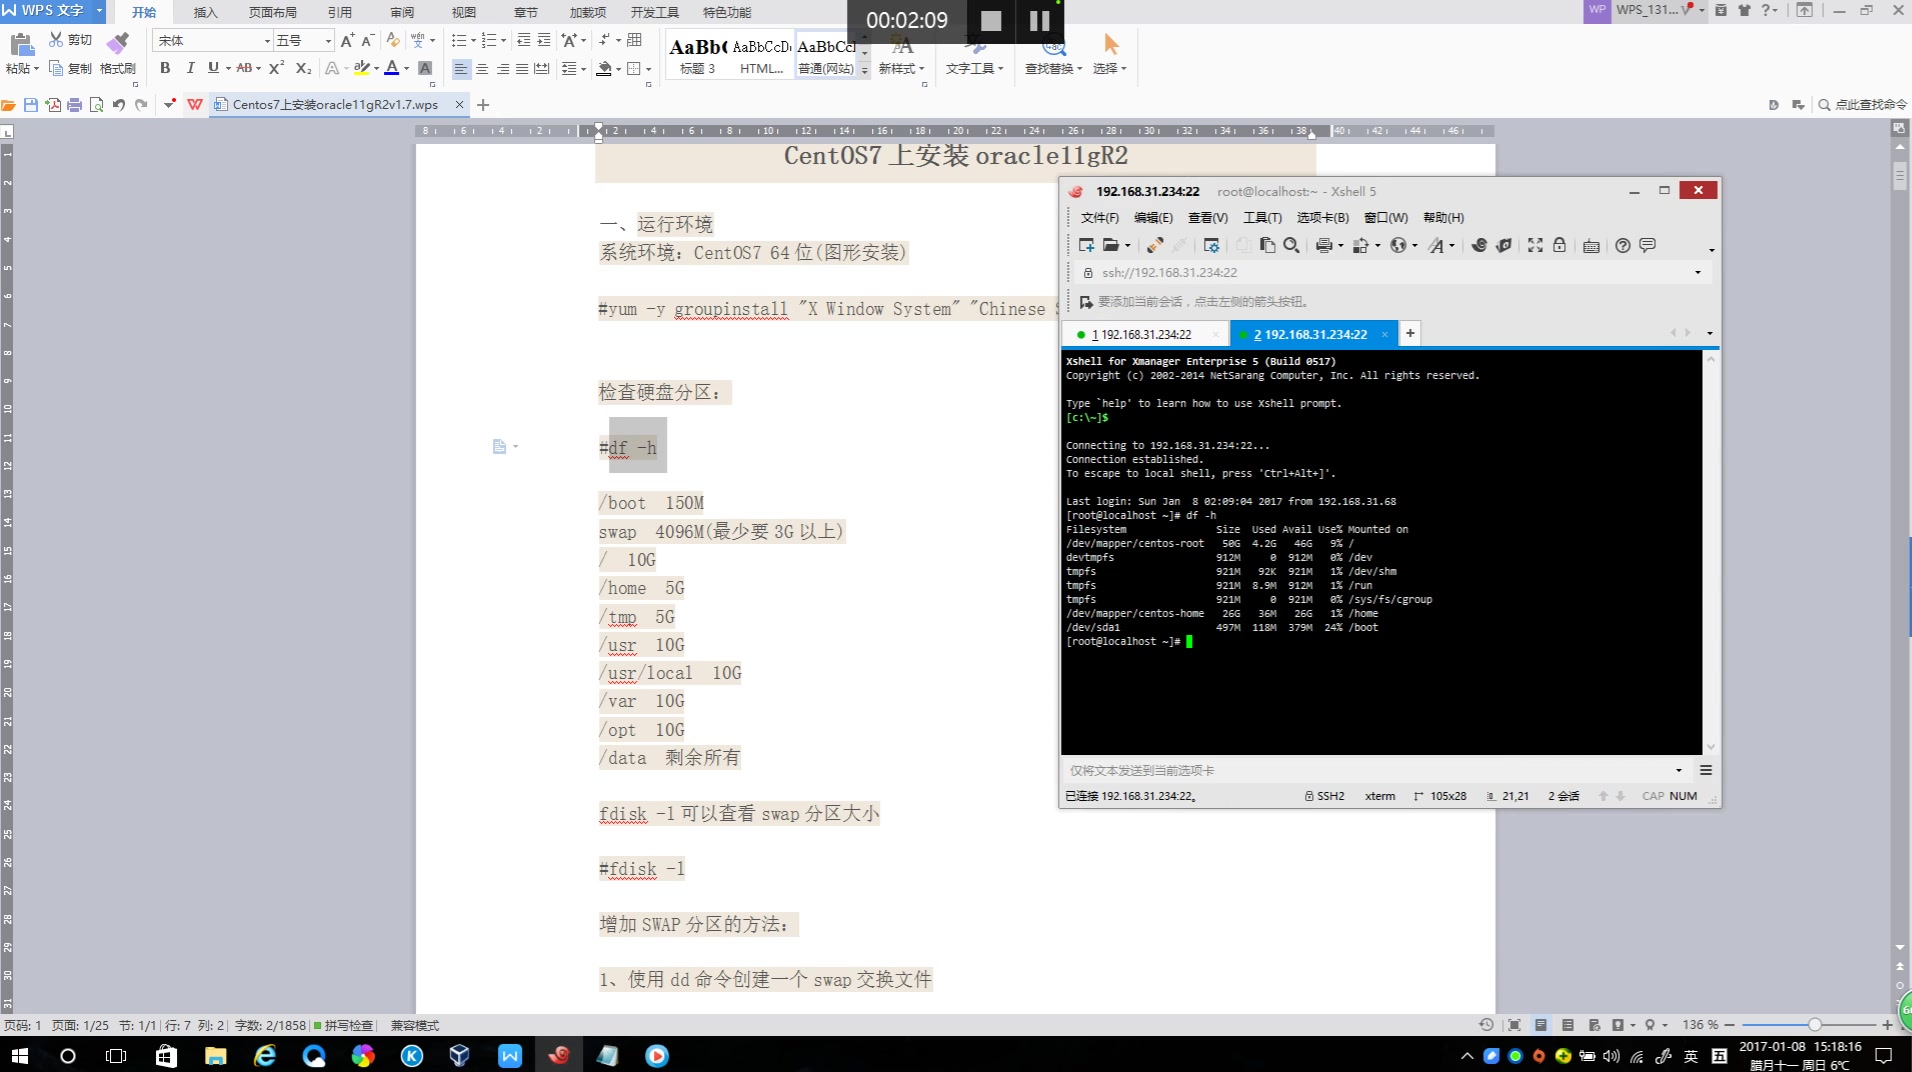Screen dimensions: 1912x1072
Task: Click the open folder icon in quick toolbar
Action: [x=9, y=105]
